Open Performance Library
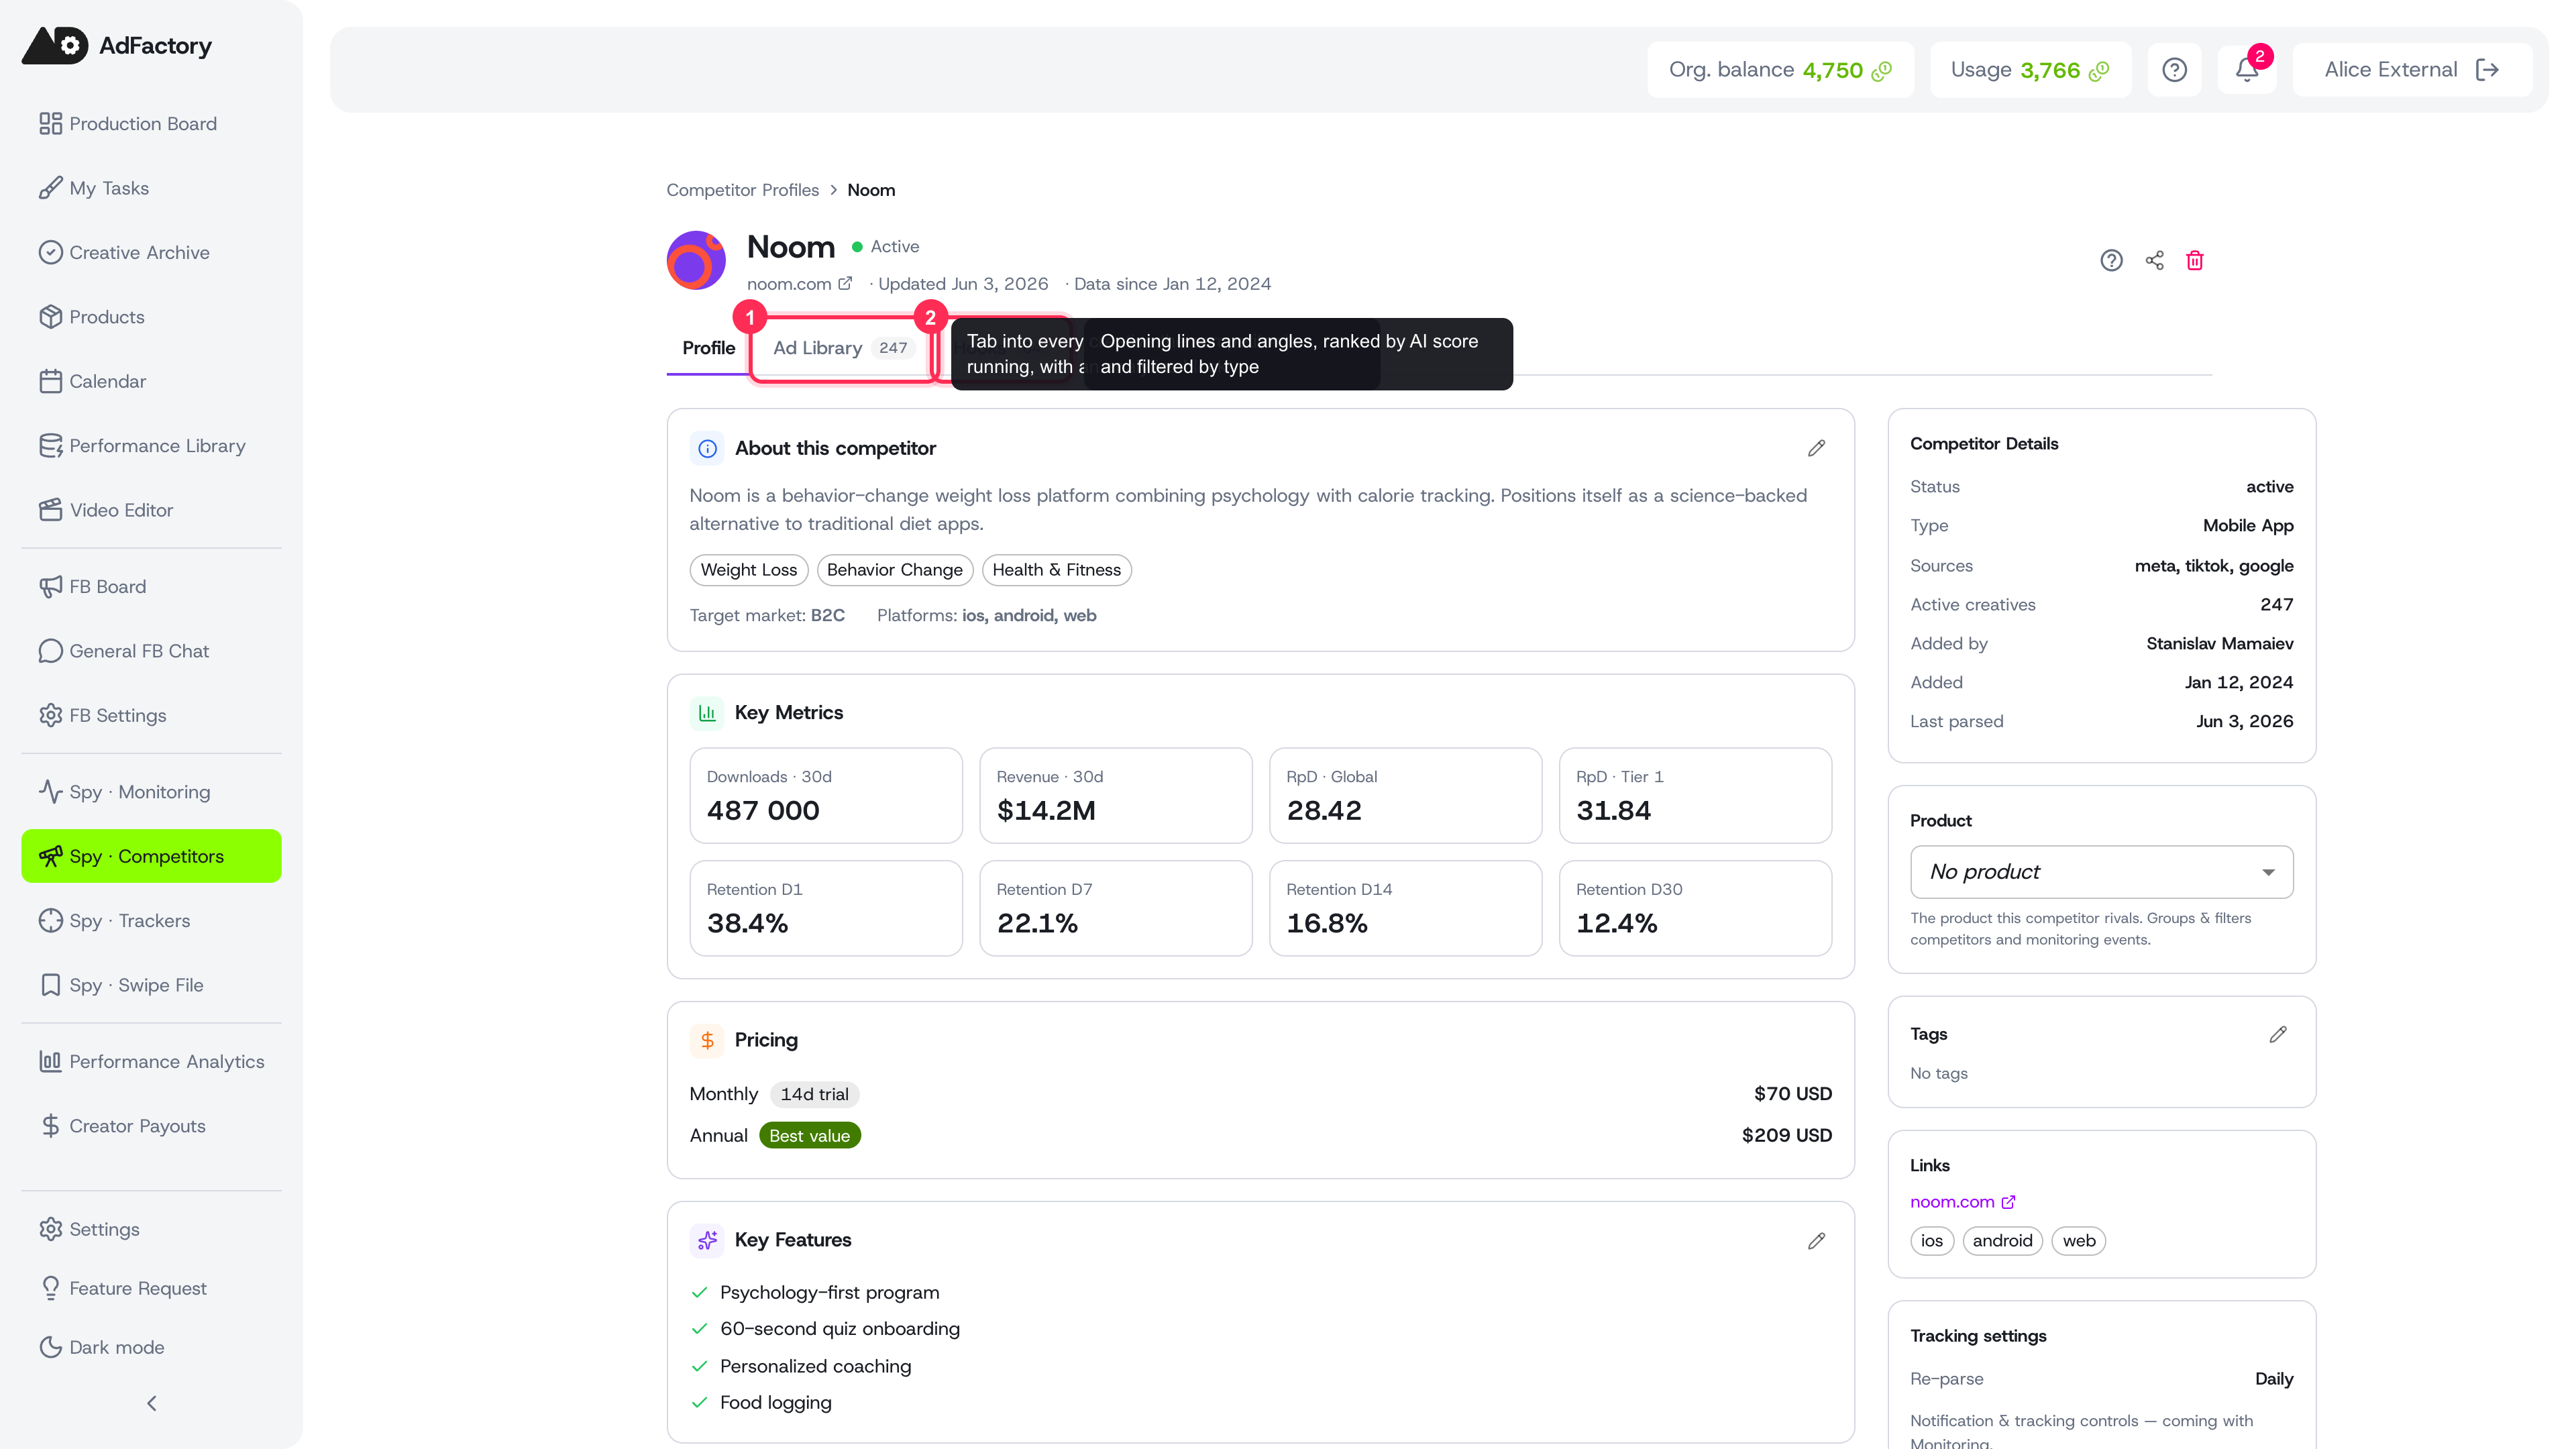The height and width of the screenshot is (1449, 2576). point(151,445)
